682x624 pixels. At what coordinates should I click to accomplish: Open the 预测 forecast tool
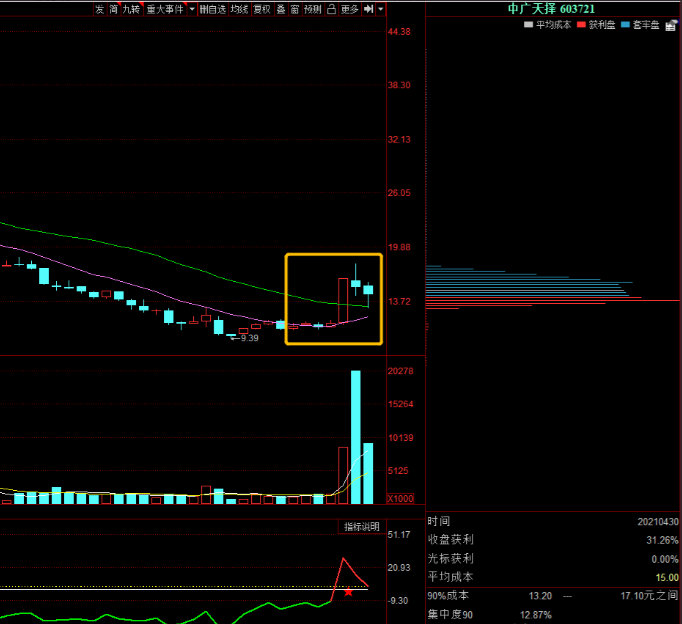click(x=313, y=9)
